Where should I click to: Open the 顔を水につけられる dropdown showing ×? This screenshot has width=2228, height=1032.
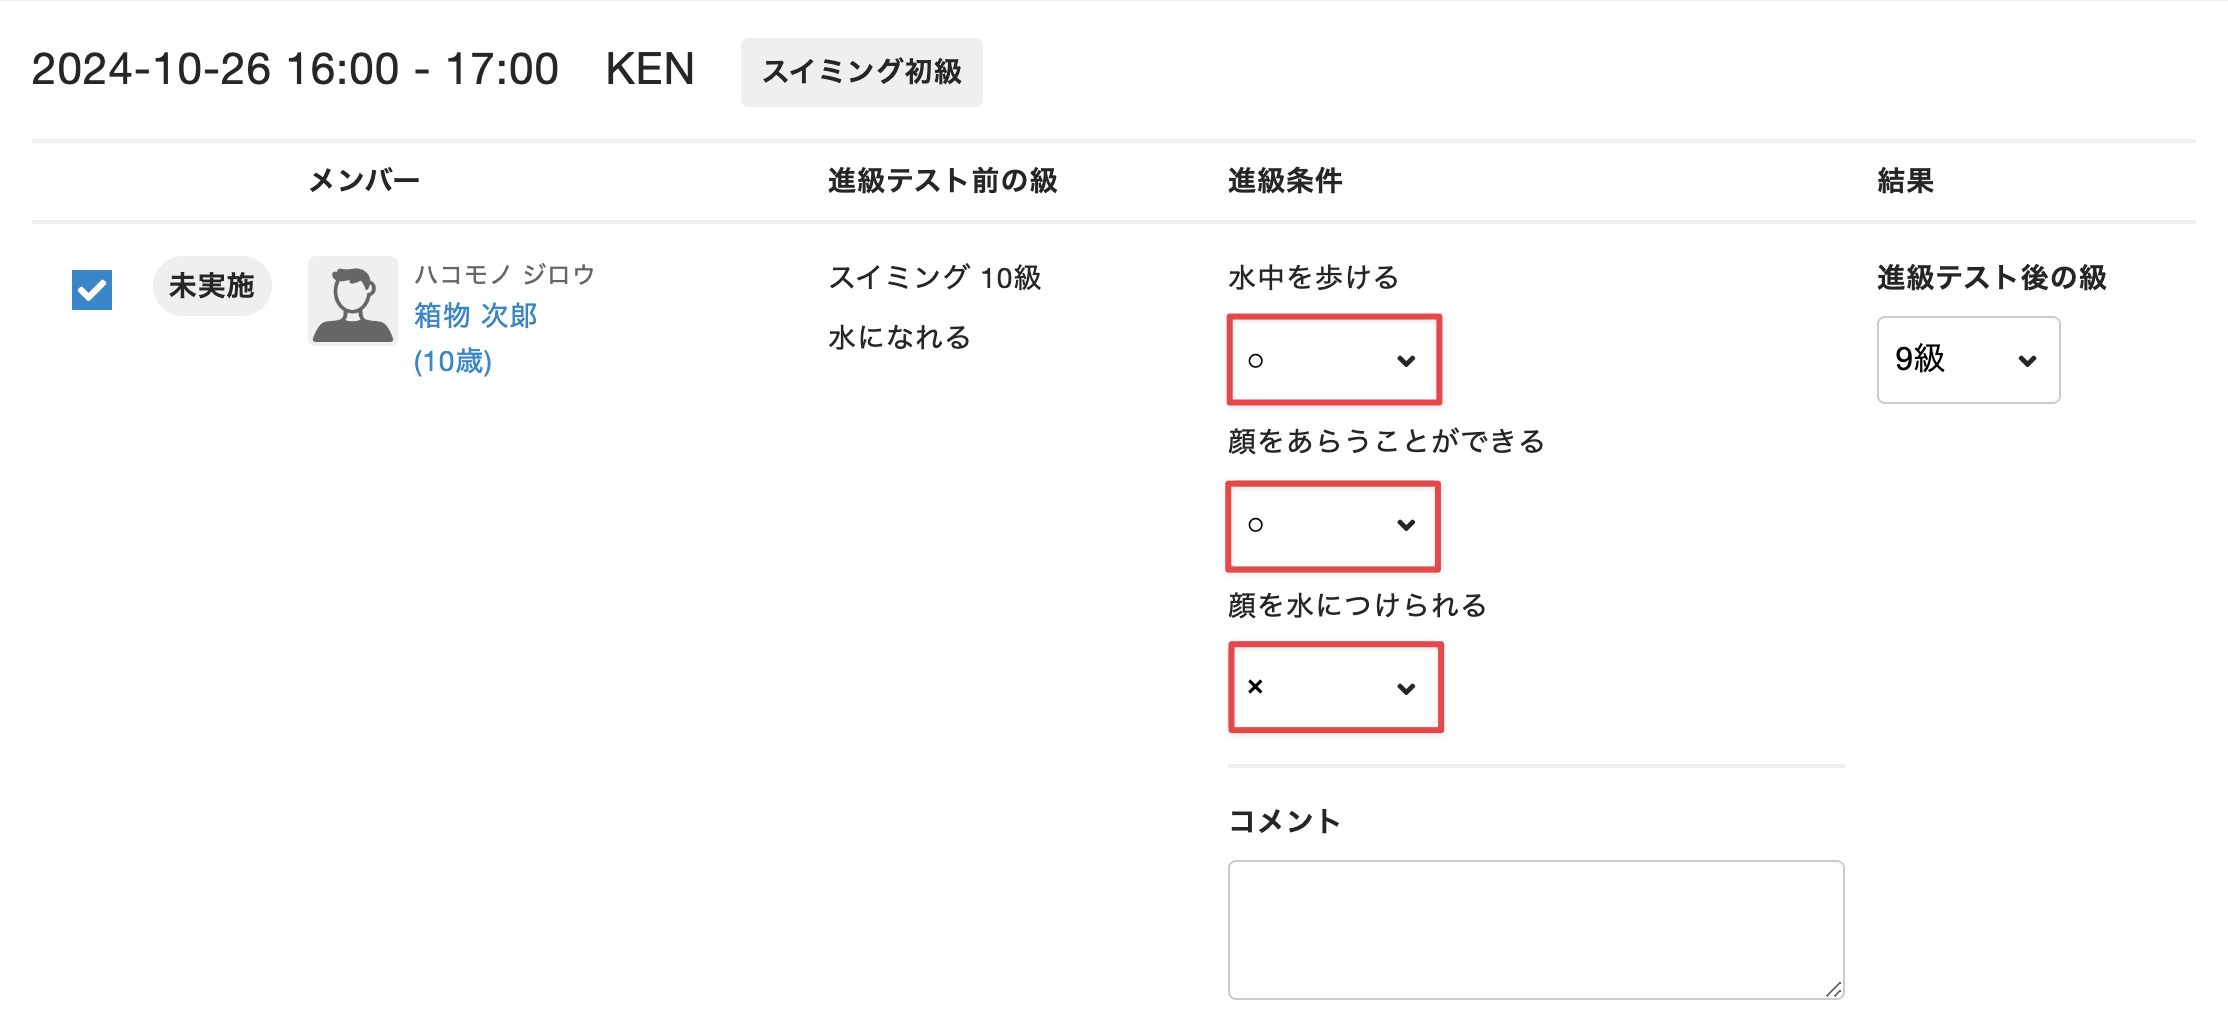pyautogui.click(x=1335, y=688)
